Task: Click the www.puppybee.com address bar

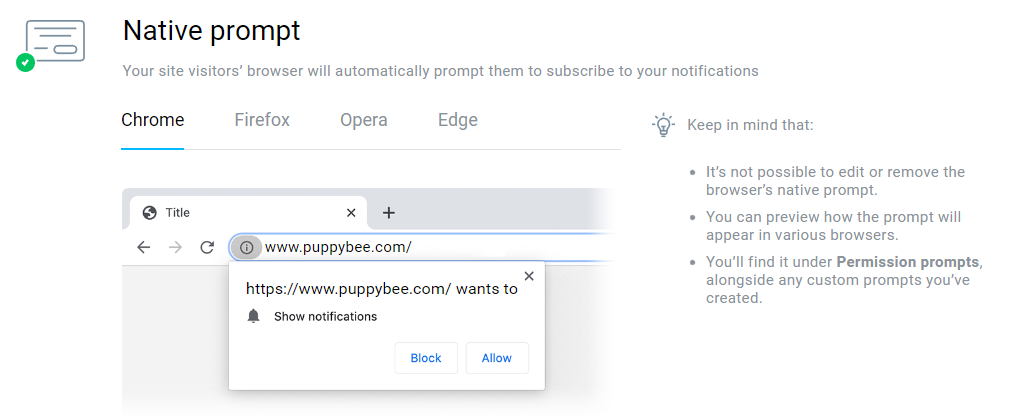Action: click(420, 247)
